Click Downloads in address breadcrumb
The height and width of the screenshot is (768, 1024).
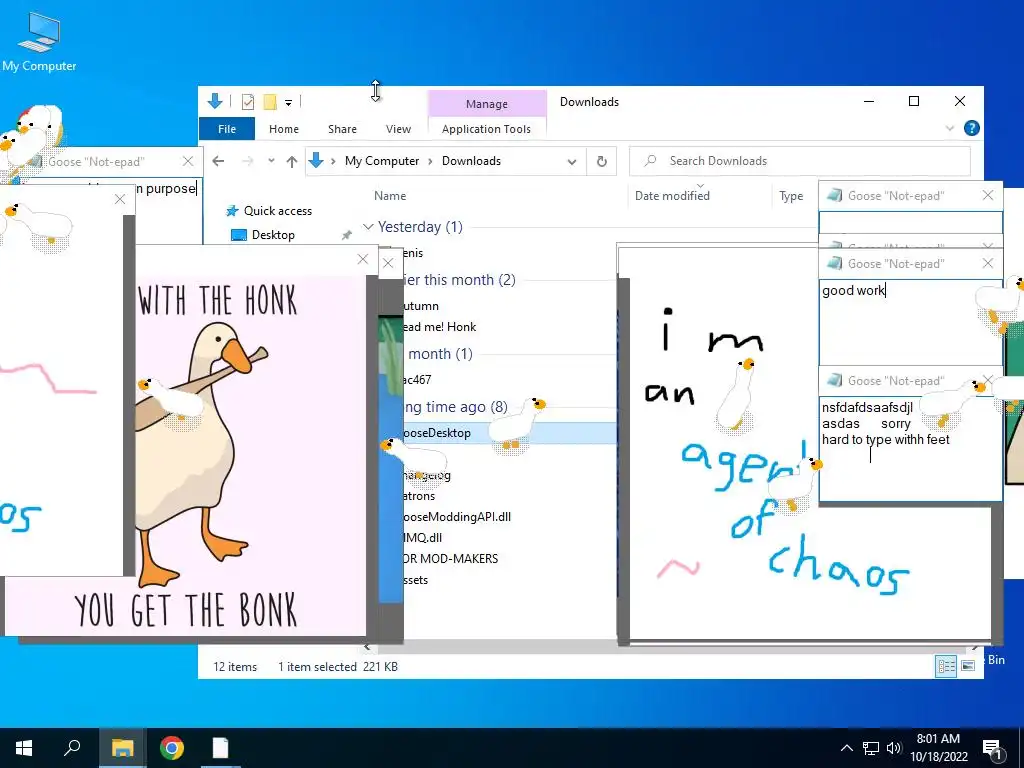[x=471, y=161]
